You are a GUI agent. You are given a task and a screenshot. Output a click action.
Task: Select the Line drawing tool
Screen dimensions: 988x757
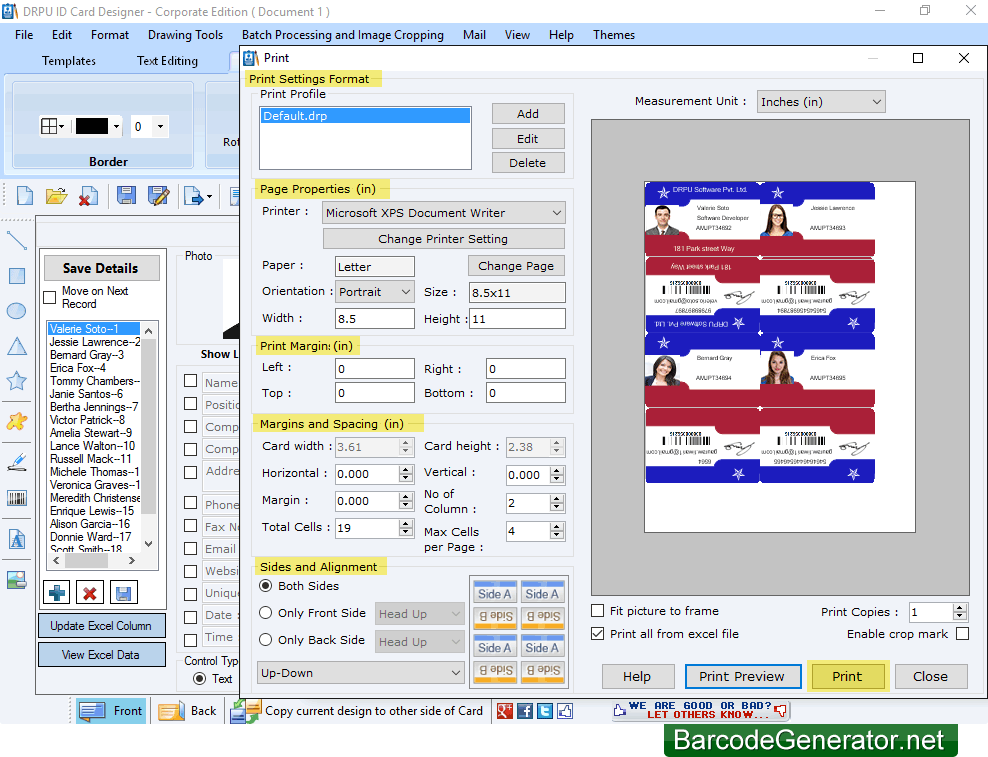point(15,240)
